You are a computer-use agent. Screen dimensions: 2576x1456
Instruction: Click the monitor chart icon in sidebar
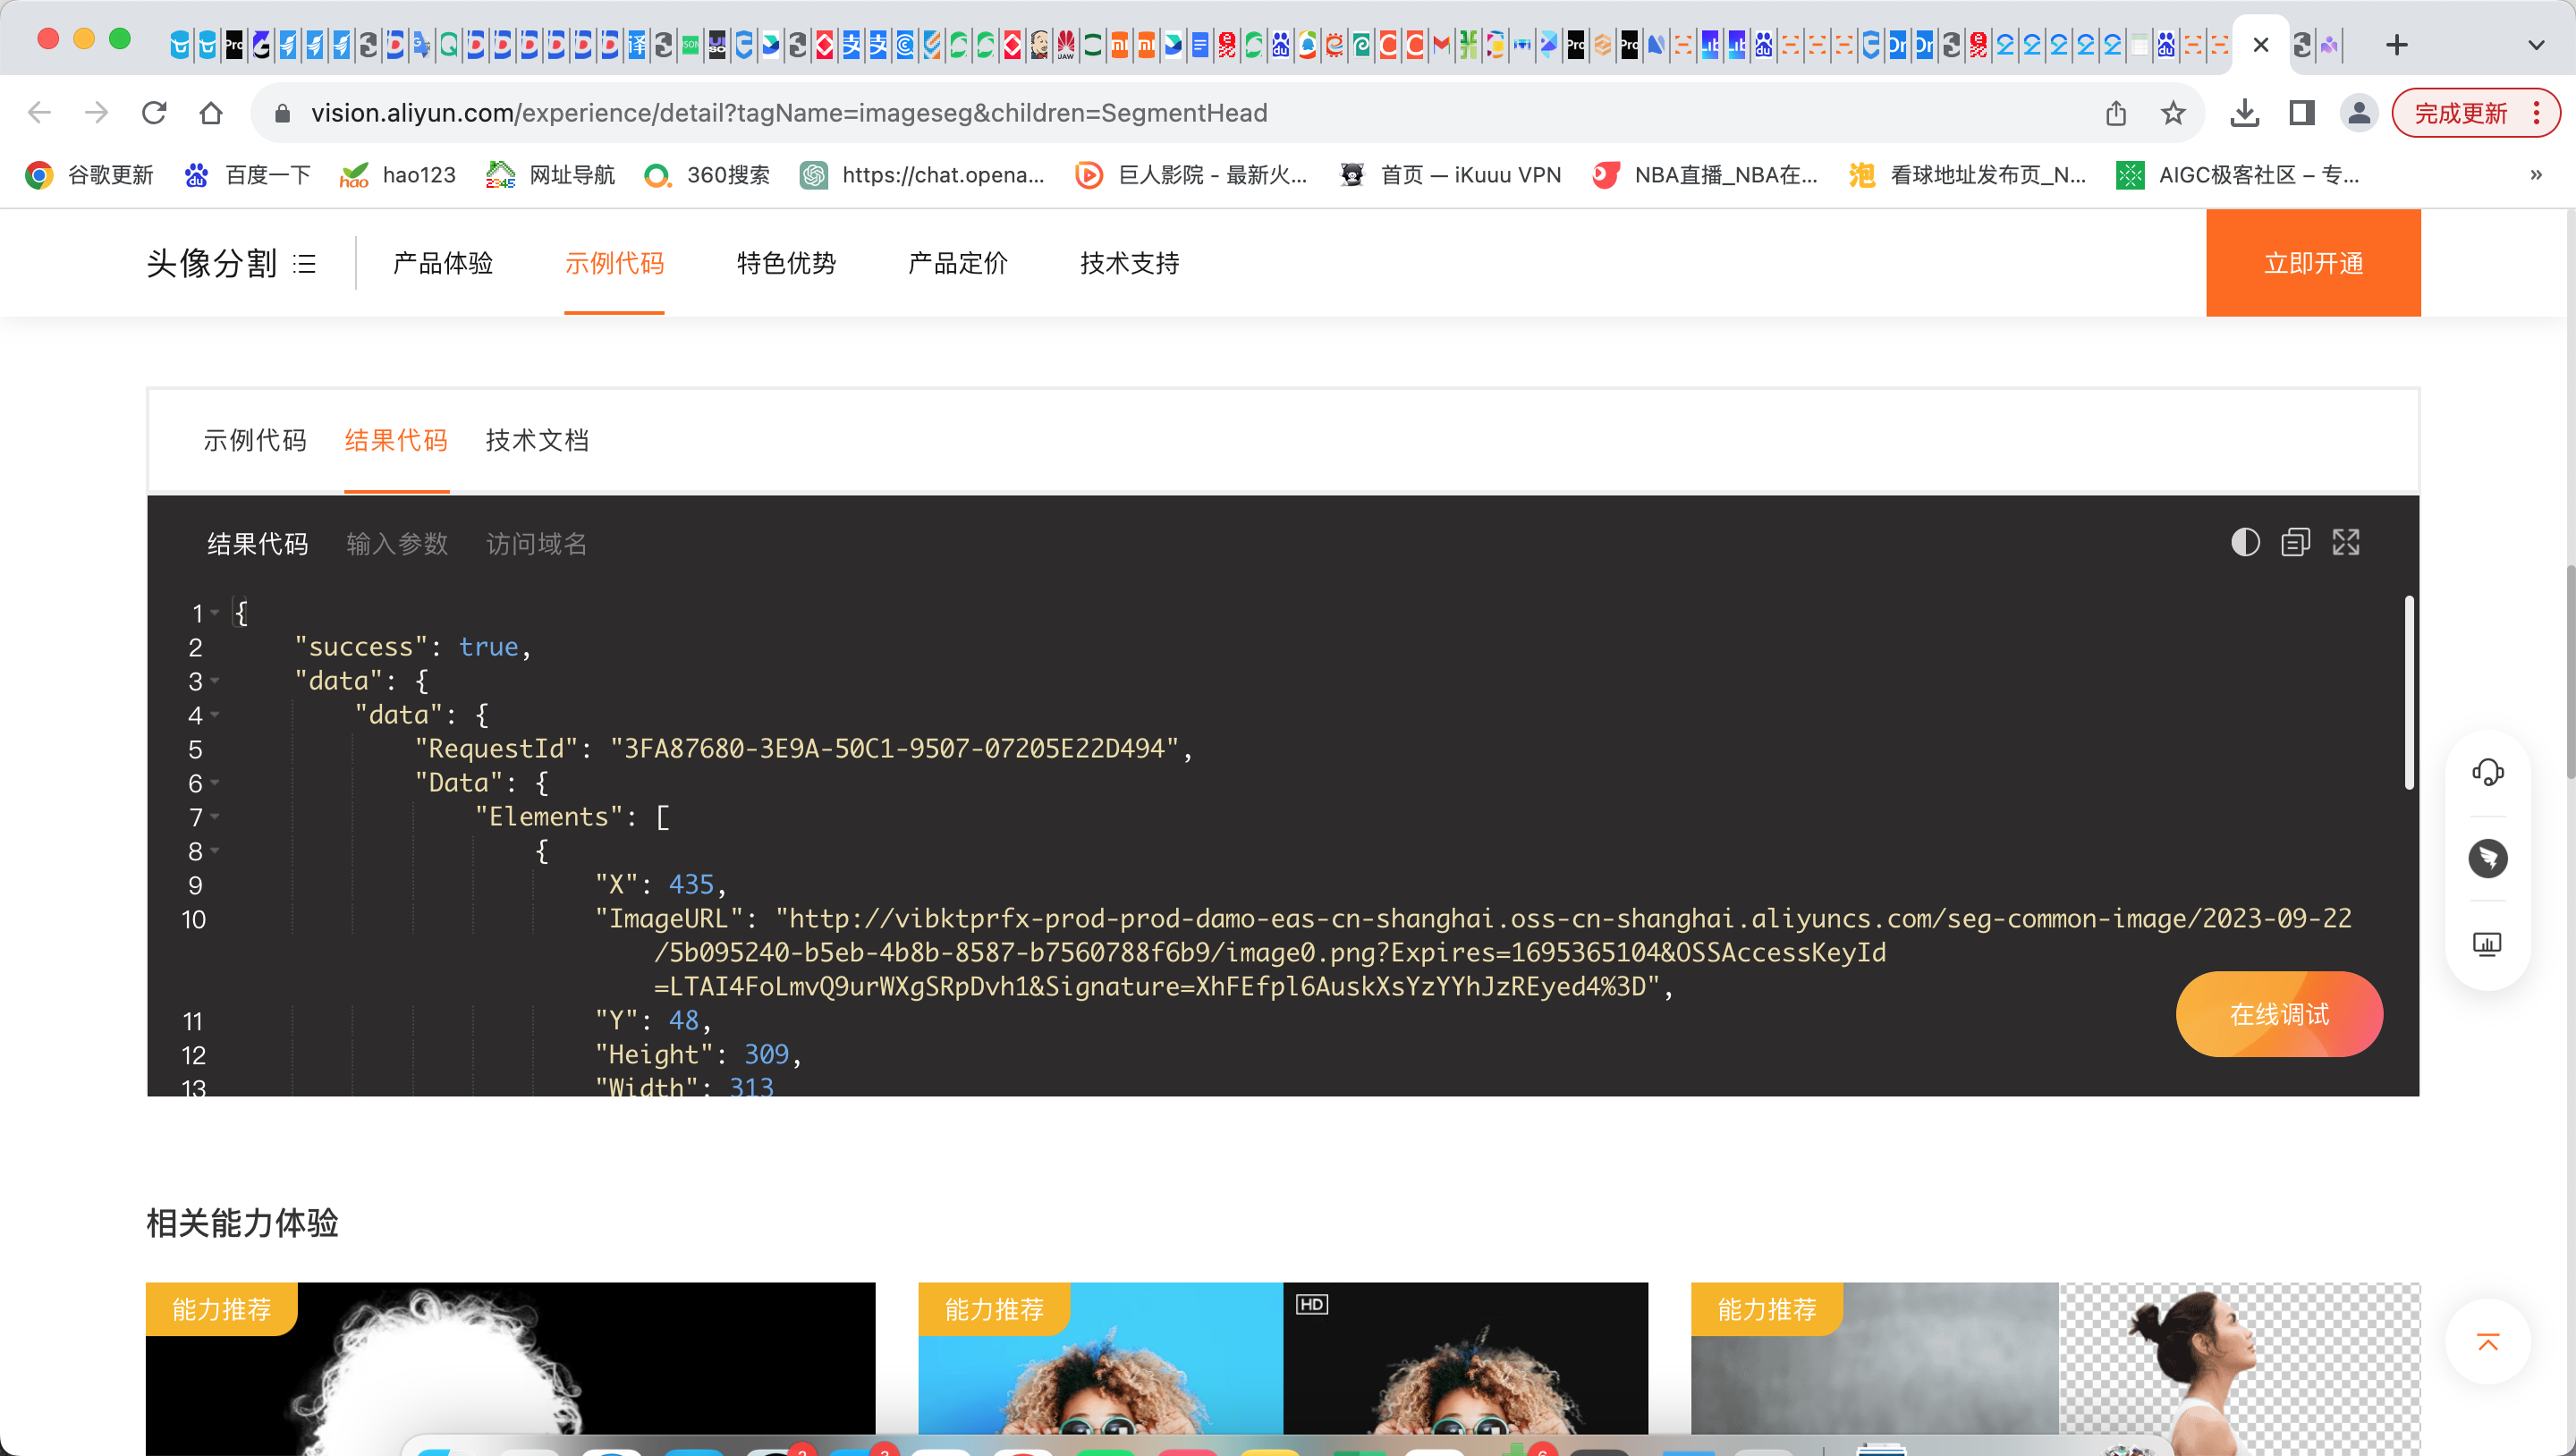pyautogui.click(x=2487, y=944)
